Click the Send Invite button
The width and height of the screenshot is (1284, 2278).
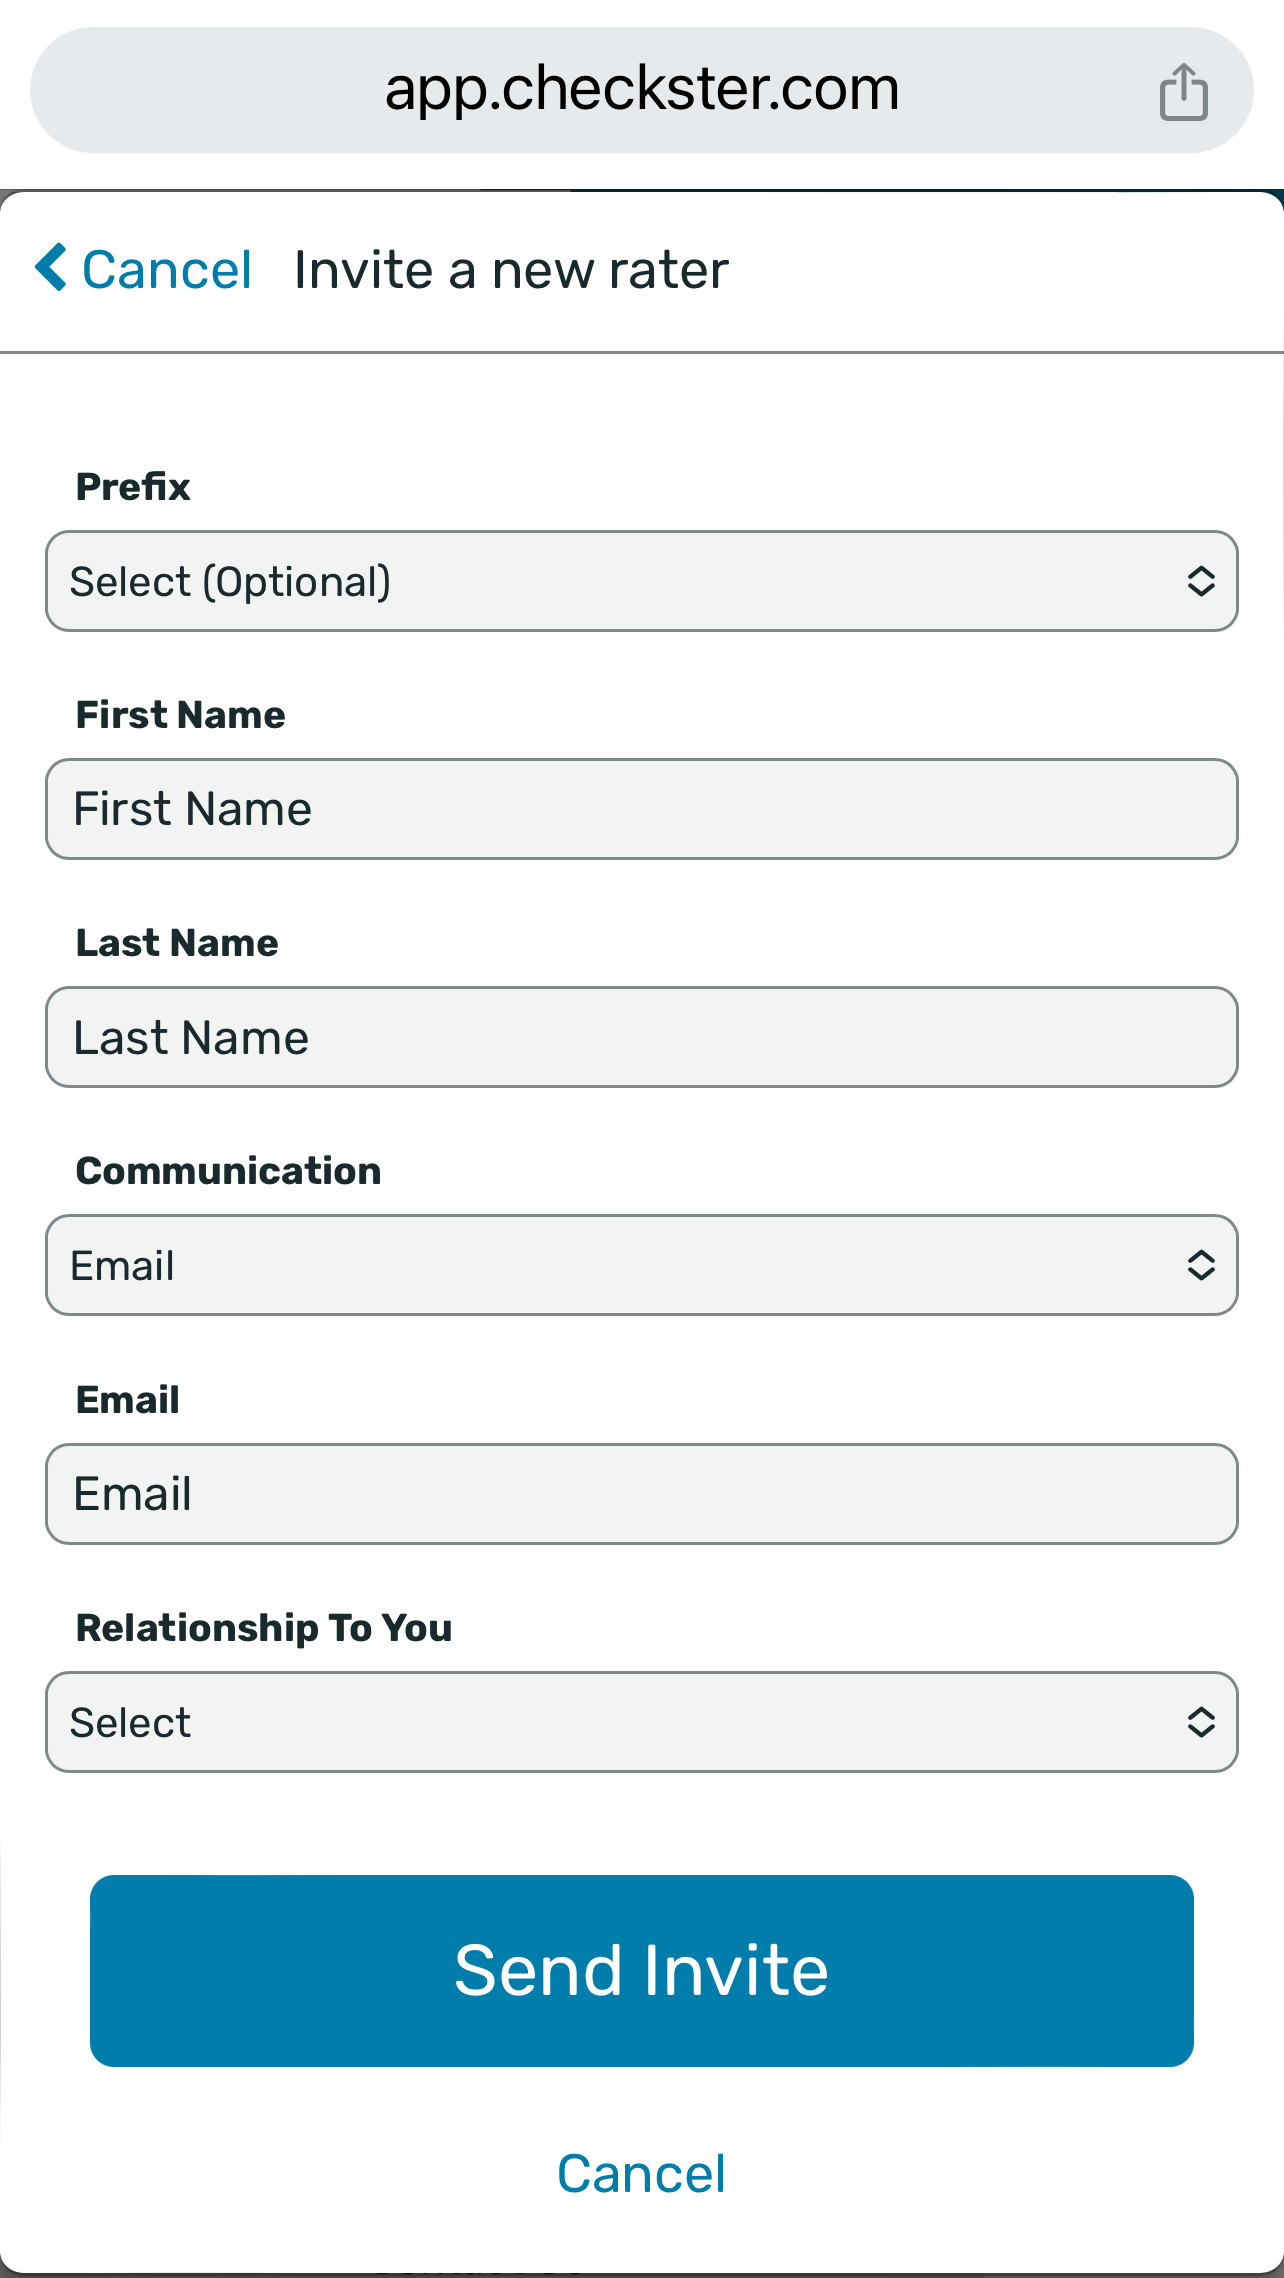click(642, 1971)
